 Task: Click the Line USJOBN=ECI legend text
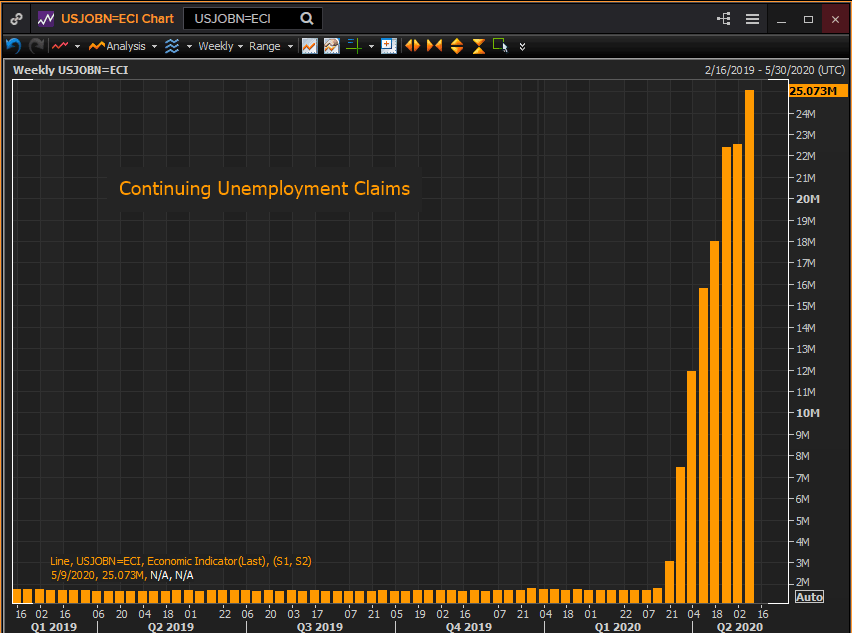click(x=180, y=562)
